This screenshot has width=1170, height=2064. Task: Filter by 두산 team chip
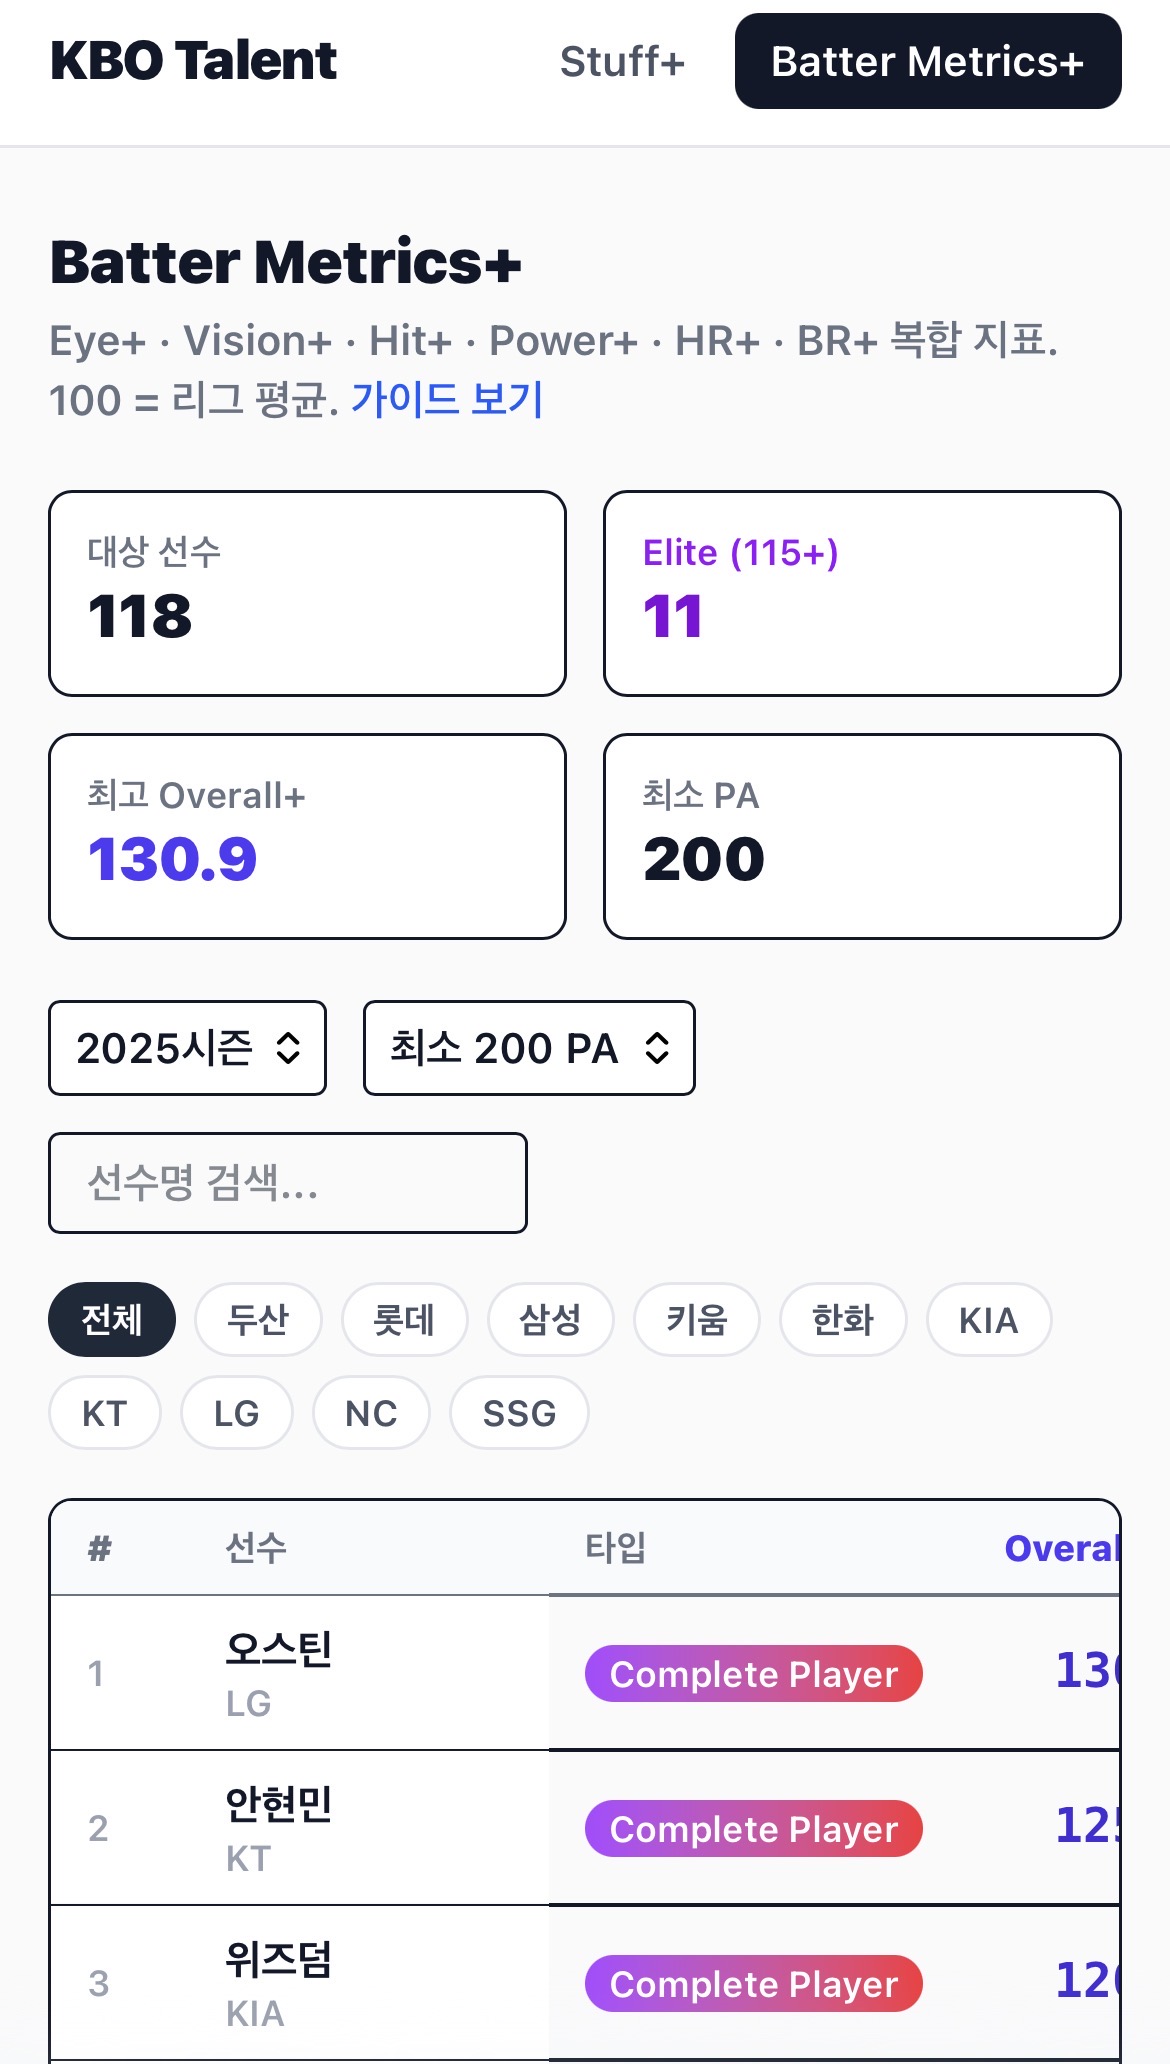(x=258, y=1320)
